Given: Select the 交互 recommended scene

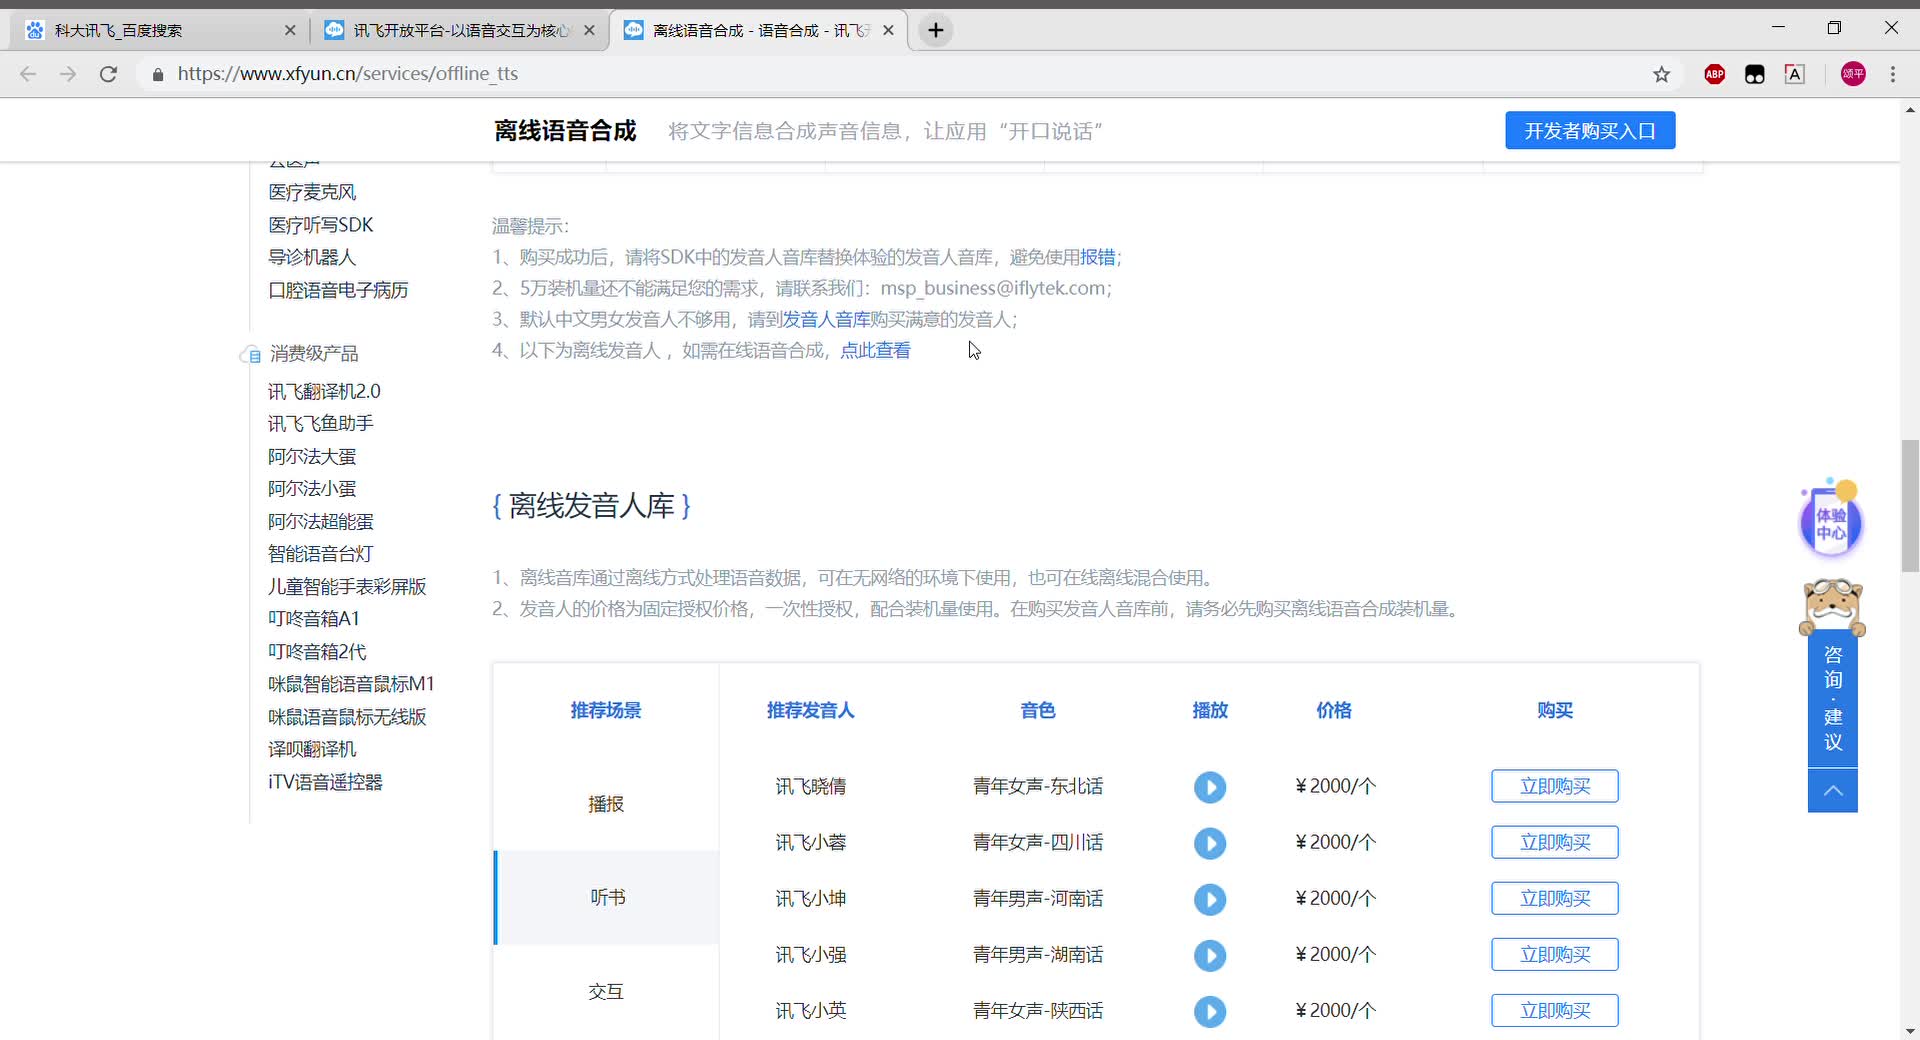Looking at the screenshot, I should click(605, 991).
